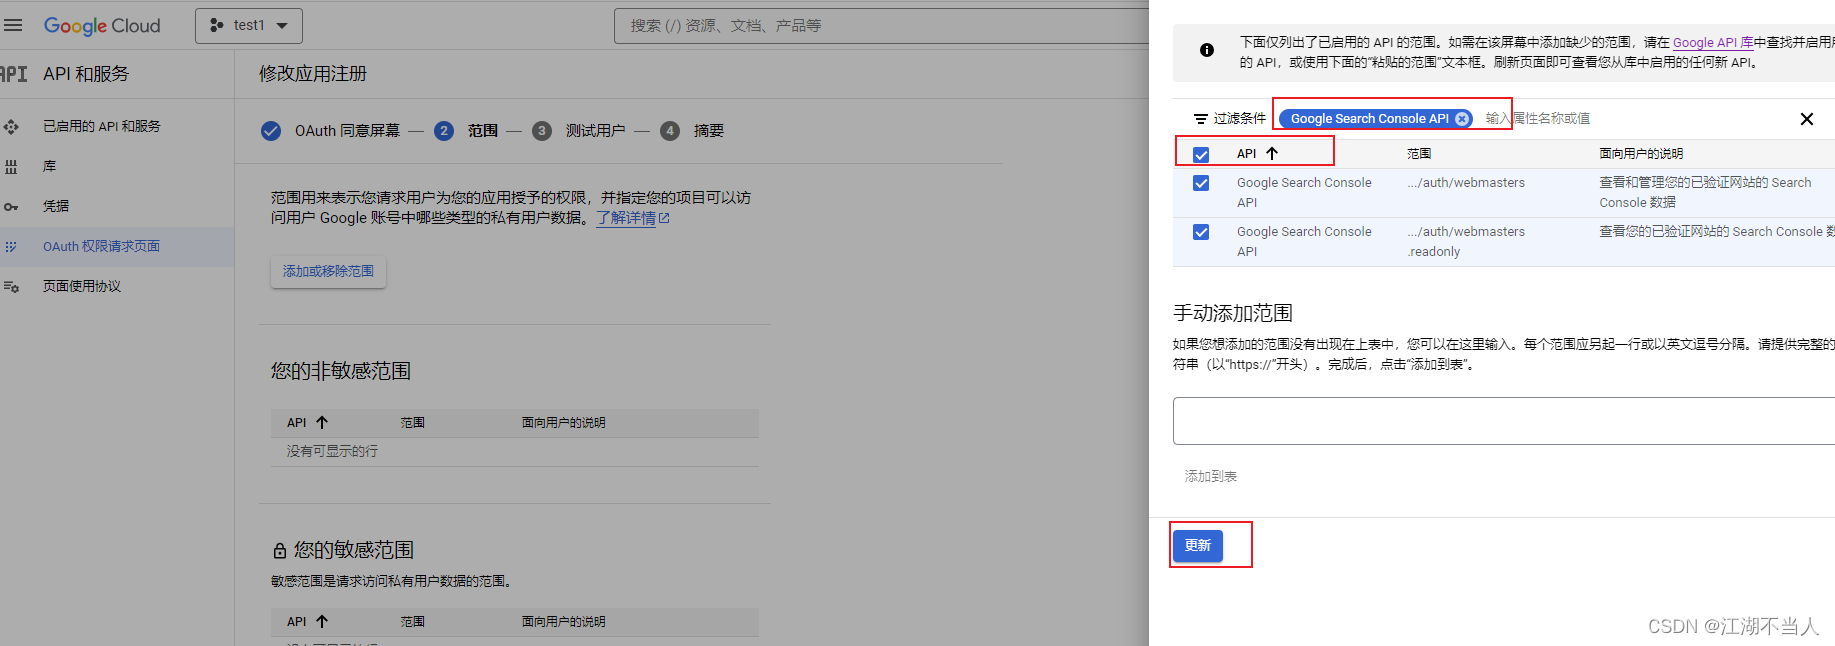
Task: Go to step 3 测试用户
Action: click(x=578, y=131)
